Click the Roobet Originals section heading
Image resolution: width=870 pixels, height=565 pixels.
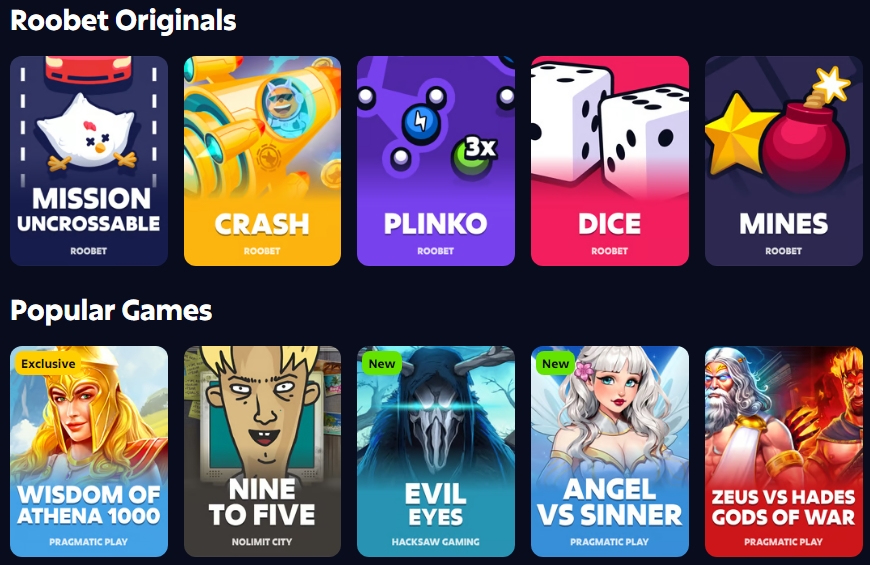tap(123, 21)
